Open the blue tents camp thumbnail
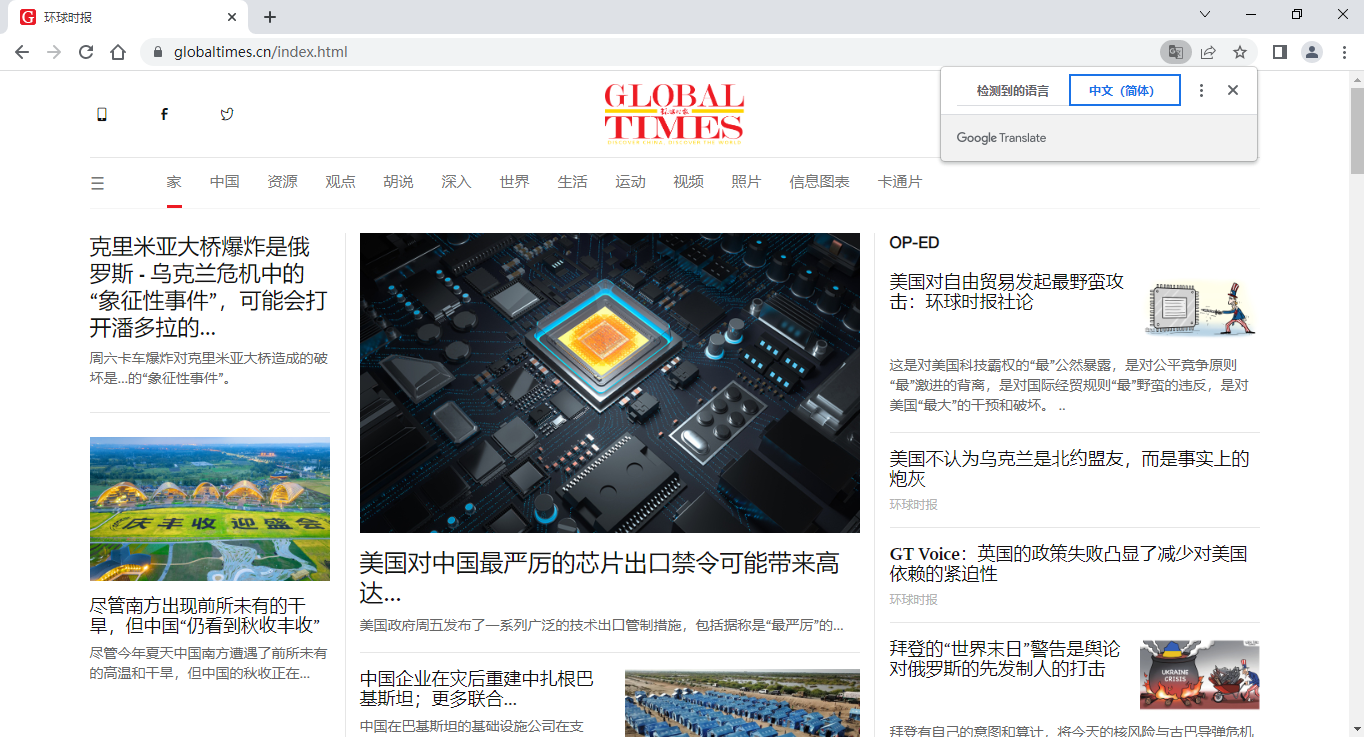Viewport: 1364px width, 737px height. pyautogui.click(x=742, y=704)
